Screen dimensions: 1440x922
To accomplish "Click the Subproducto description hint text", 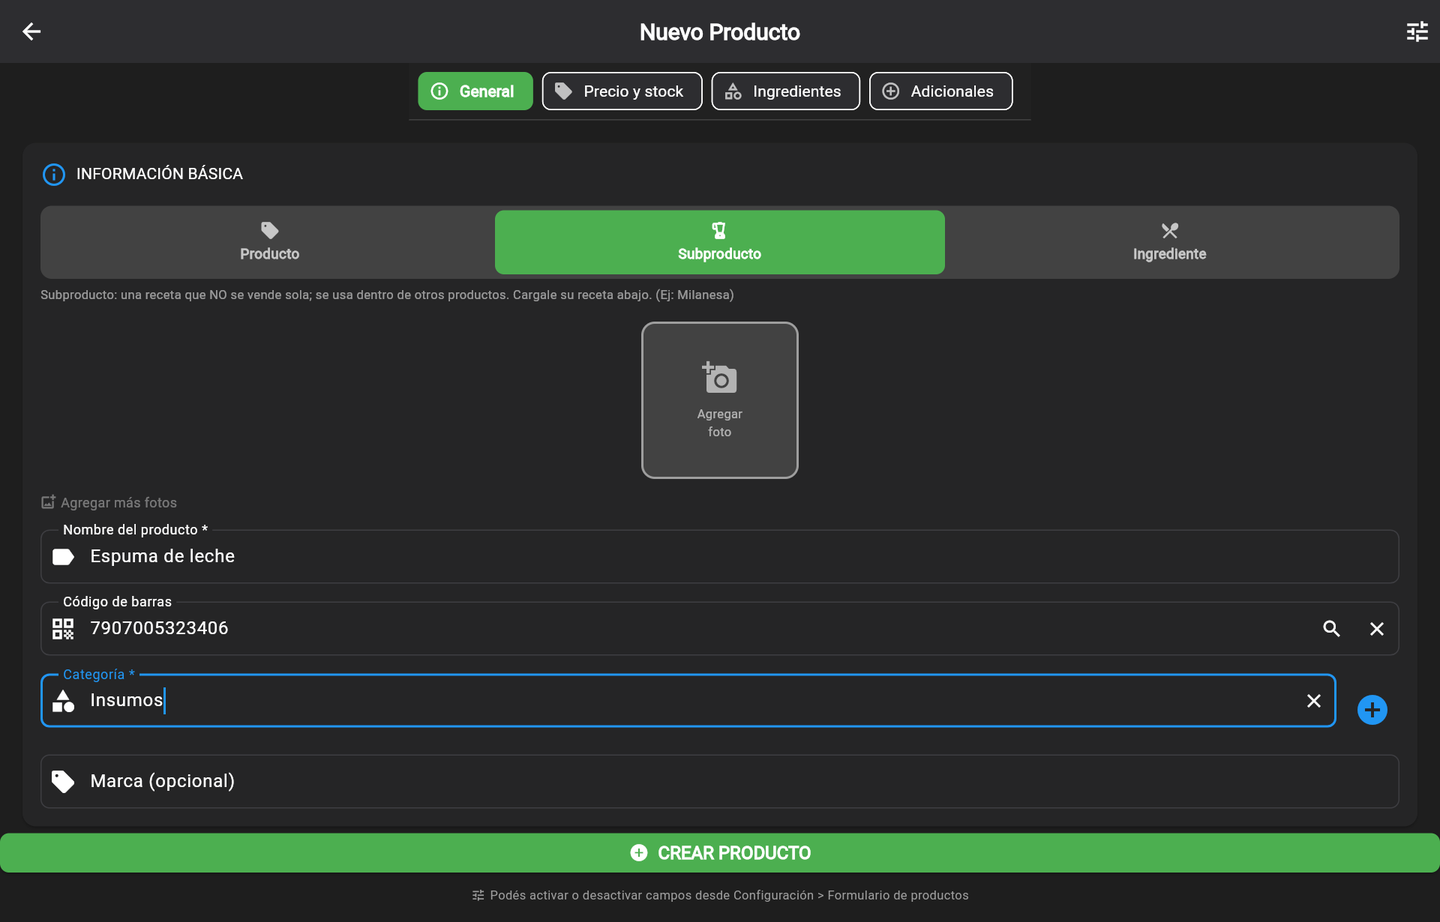I will pos(387,295).
